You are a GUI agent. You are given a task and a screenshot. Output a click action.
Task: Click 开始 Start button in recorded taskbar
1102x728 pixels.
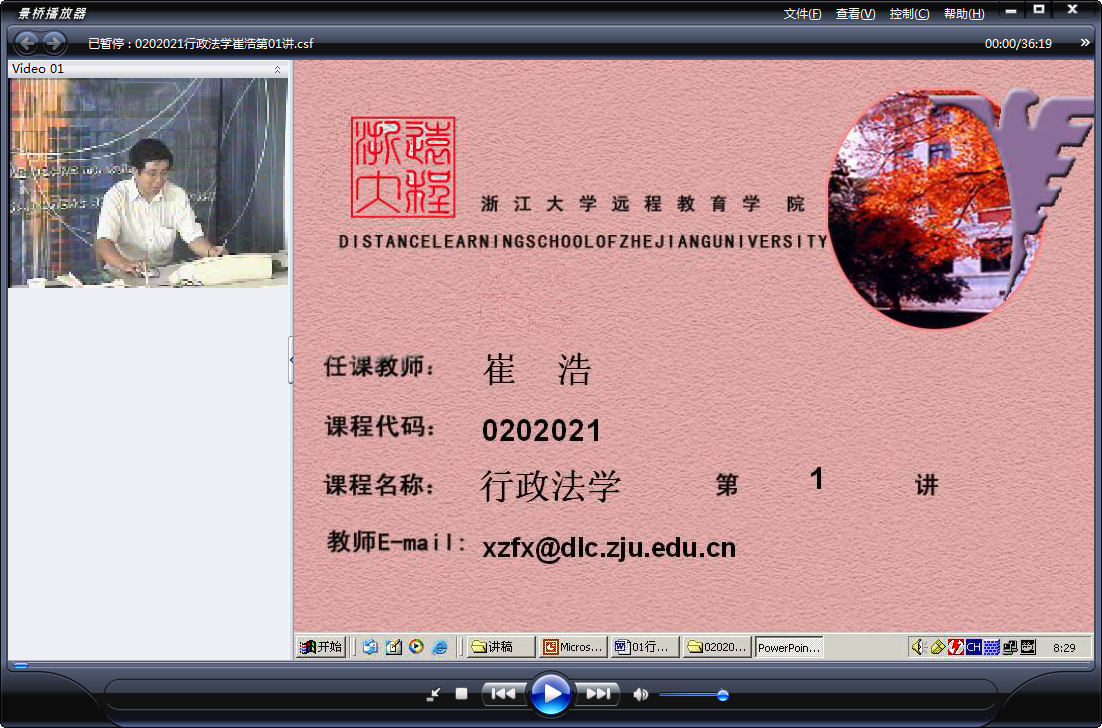(x=321, y=646)
